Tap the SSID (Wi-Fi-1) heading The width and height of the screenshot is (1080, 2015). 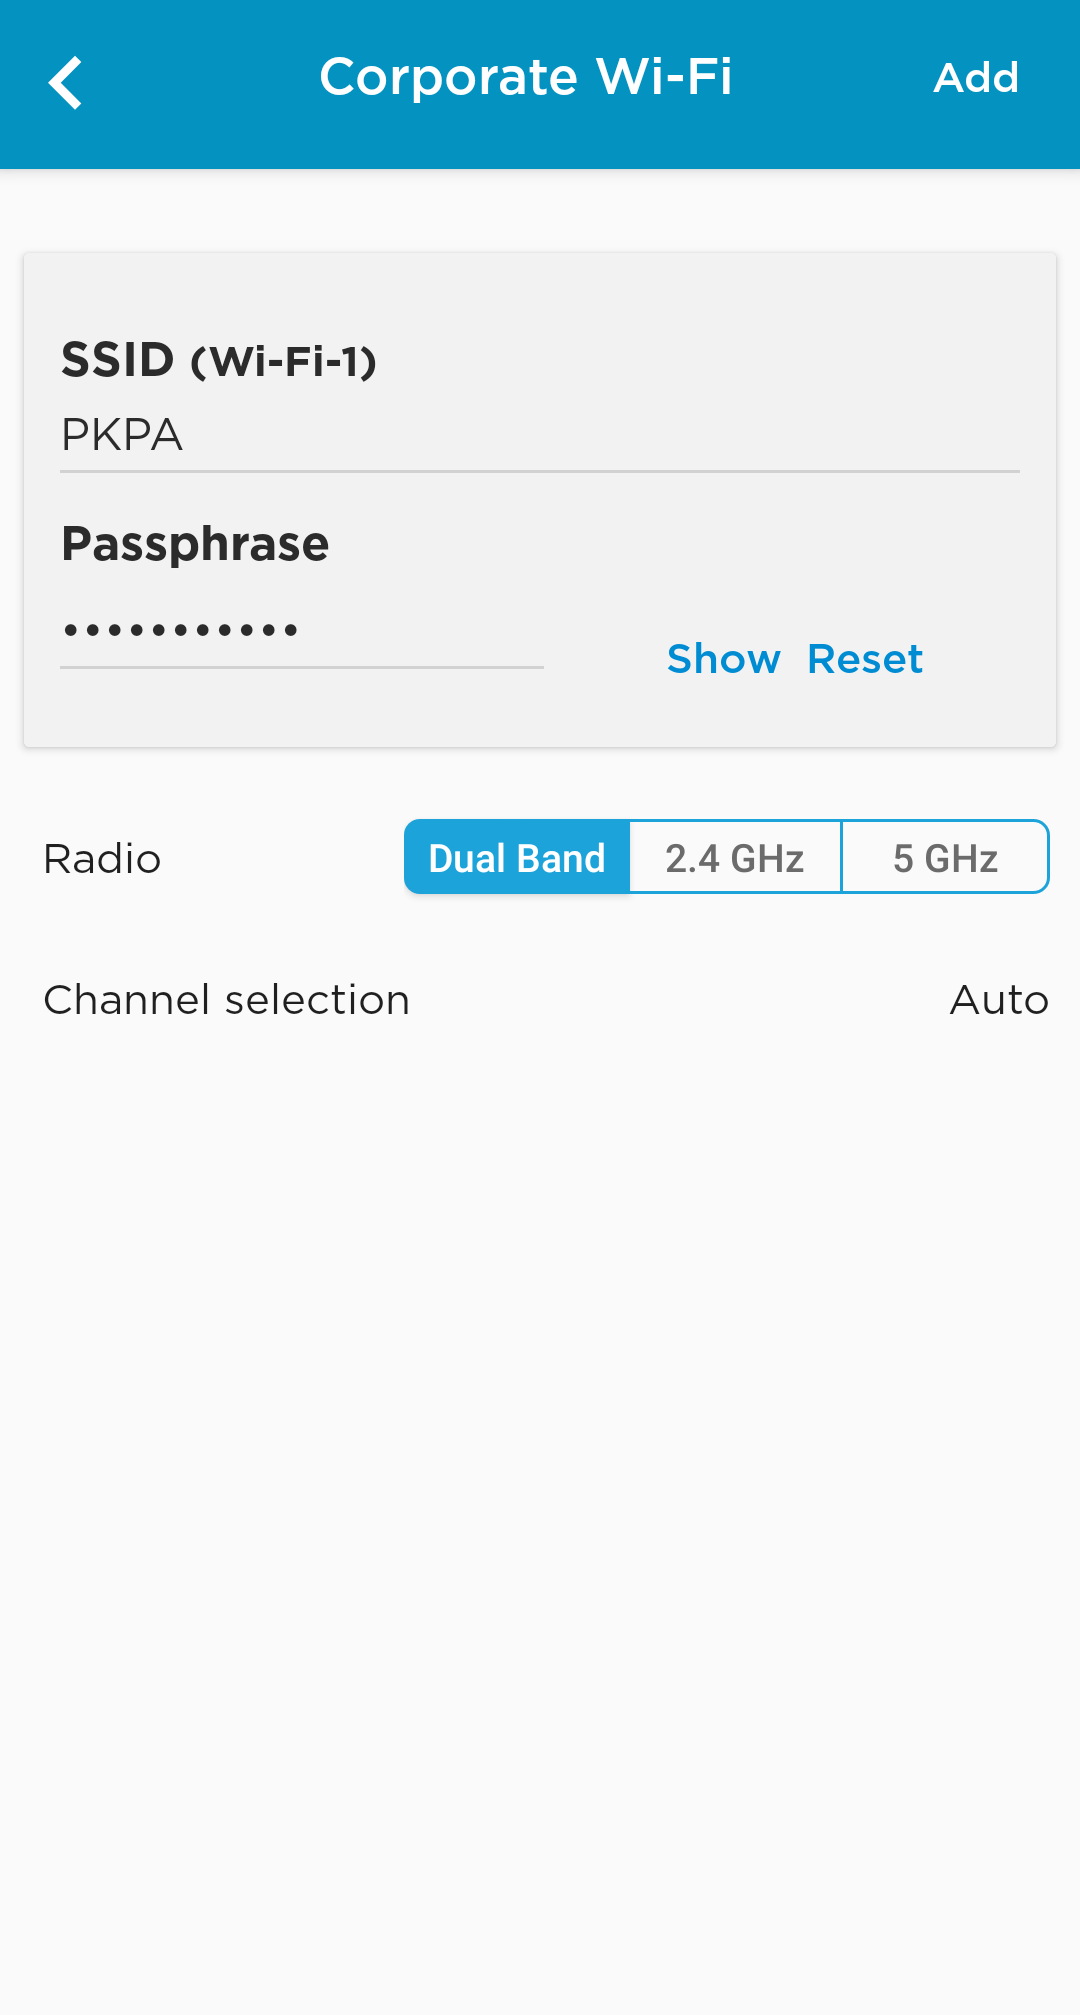click(x=118, y=360)
